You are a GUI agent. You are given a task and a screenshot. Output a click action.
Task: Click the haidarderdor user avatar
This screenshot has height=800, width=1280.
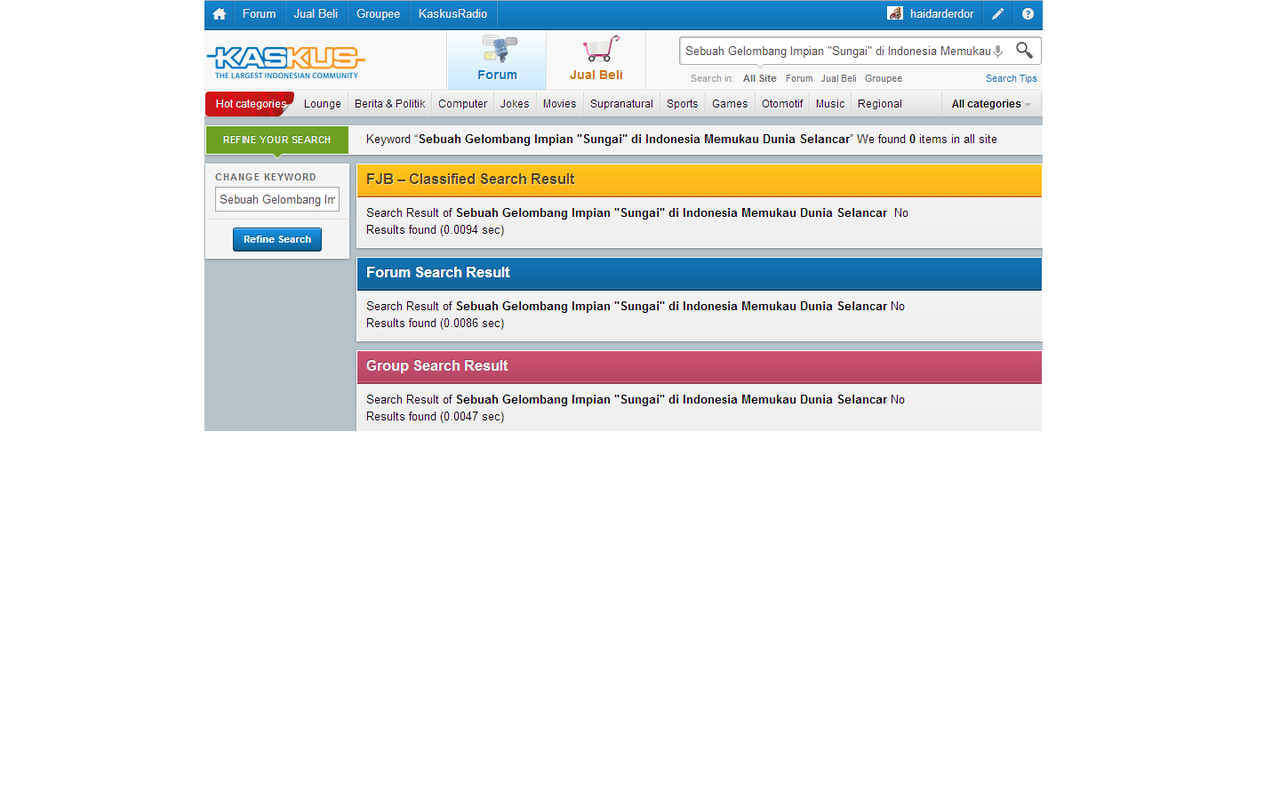point(895,14)
